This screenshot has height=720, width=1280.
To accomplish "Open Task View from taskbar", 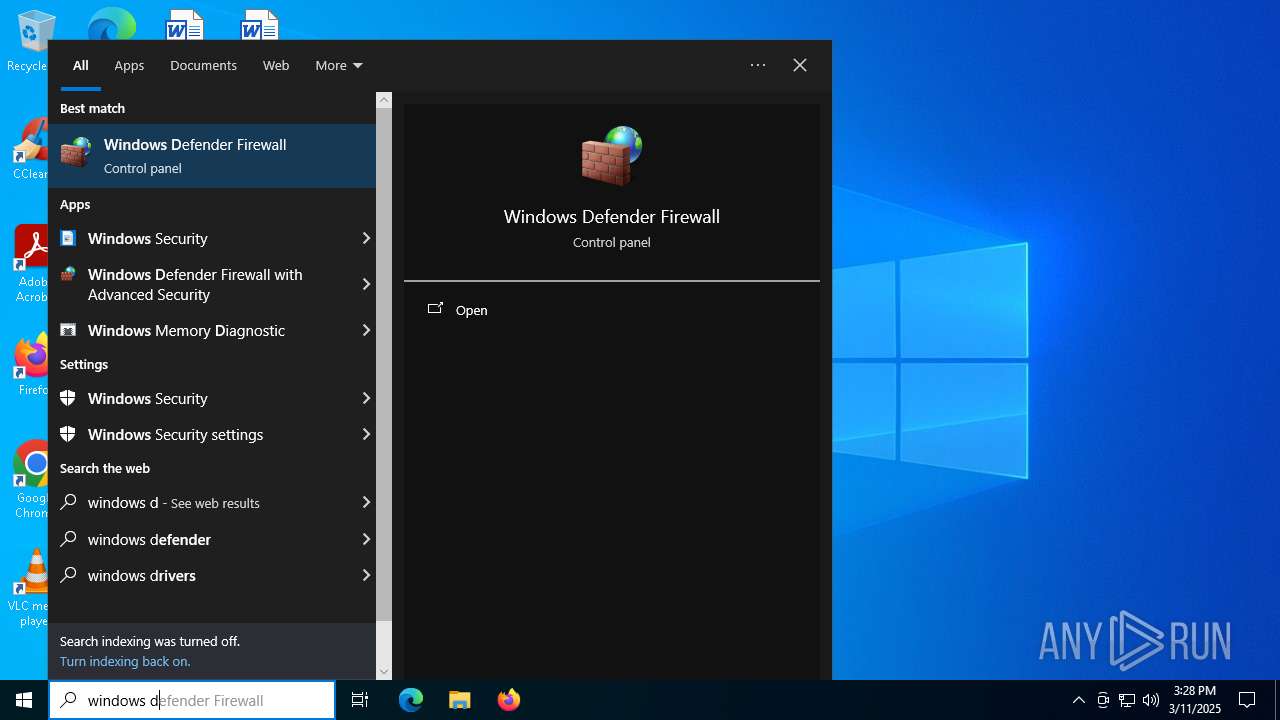I will click(x=360, y=700).
